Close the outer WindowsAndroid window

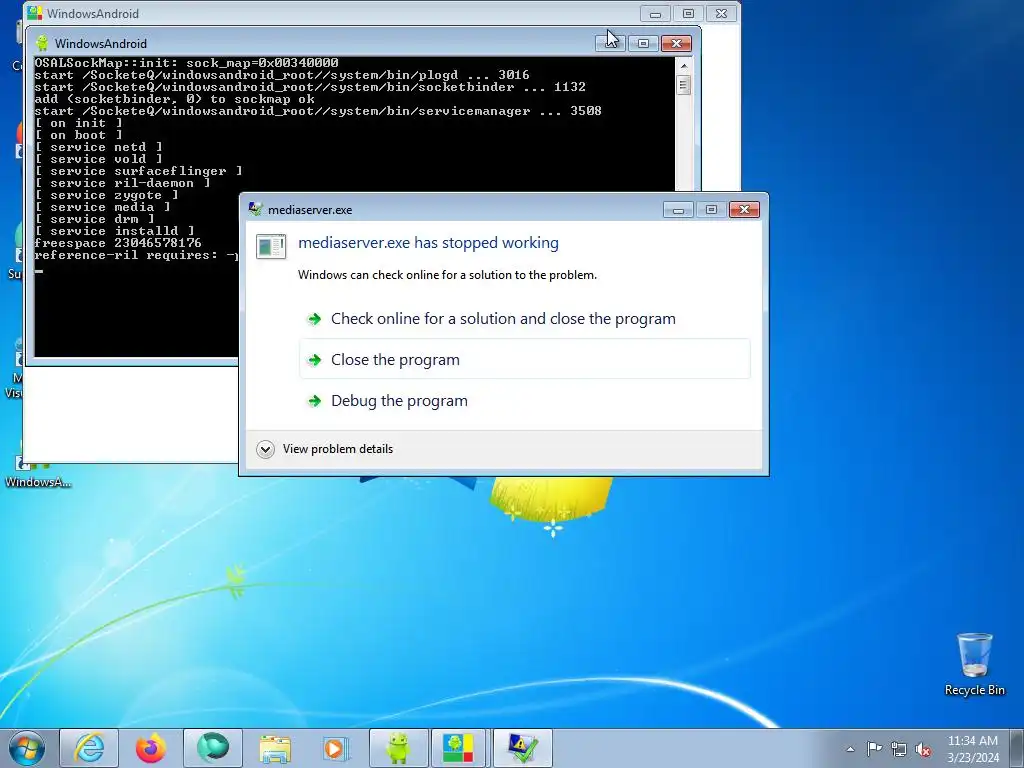[x=721, y=13]
